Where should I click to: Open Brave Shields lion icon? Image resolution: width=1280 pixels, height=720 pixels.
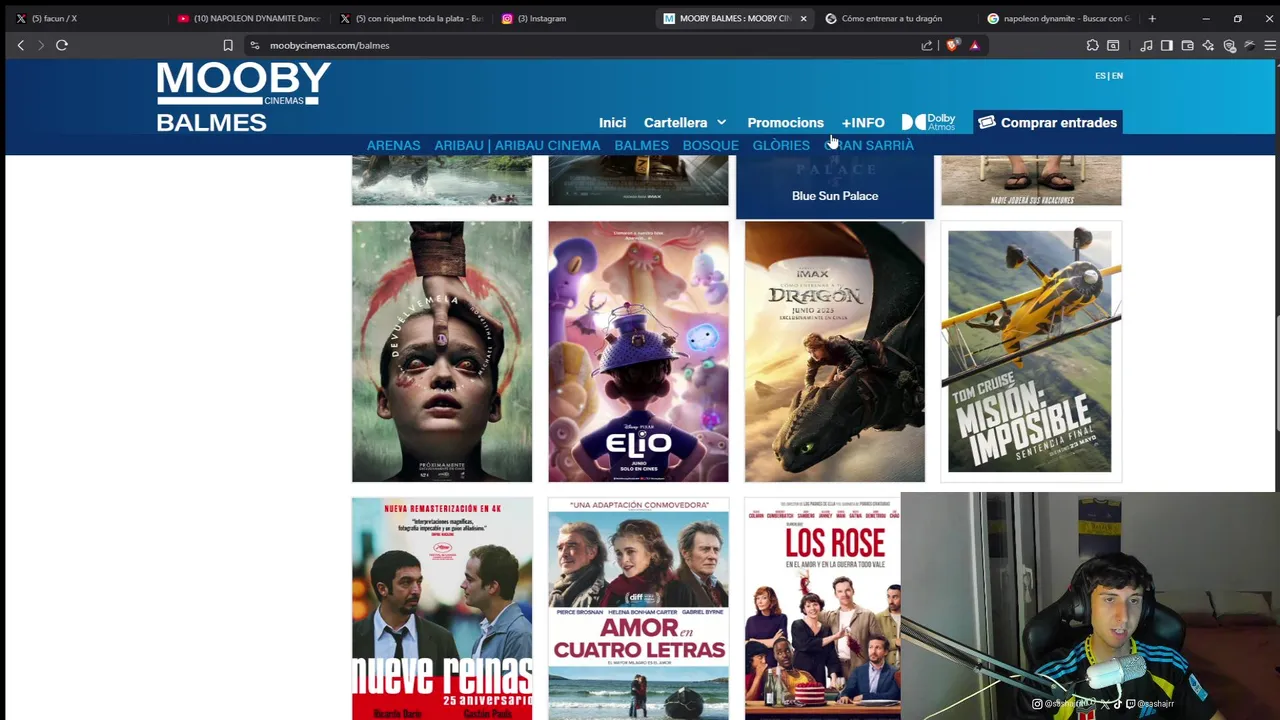click(952, 45)
